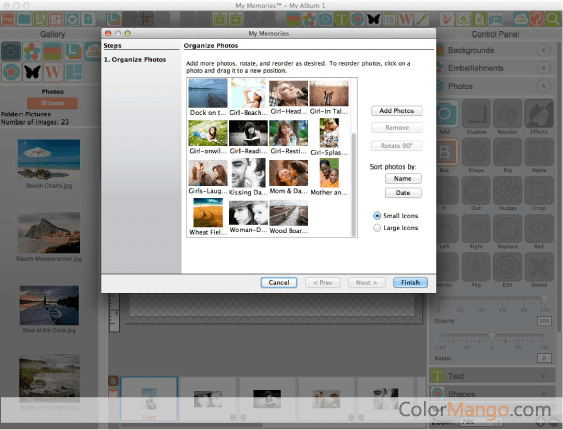Select the 'Mom & Da...' photo thumbnail
The image size is (563, 430).
(288, 173)
